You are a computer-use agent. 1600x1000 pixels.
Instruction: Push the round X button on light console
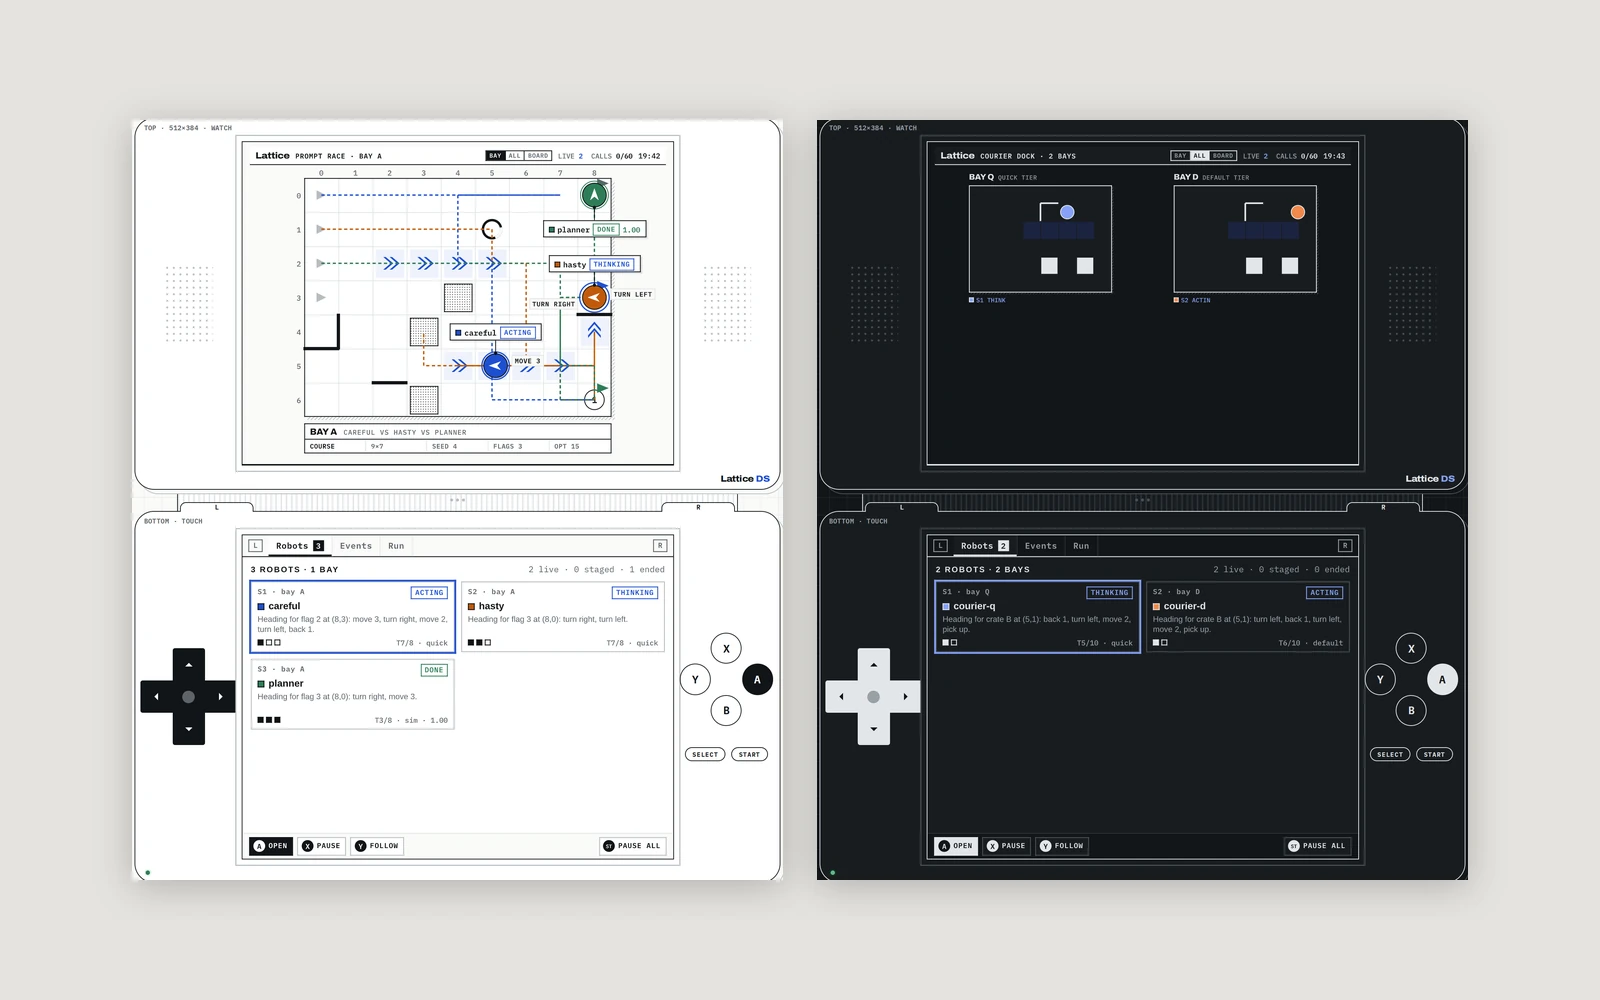(x=726, y=649)
